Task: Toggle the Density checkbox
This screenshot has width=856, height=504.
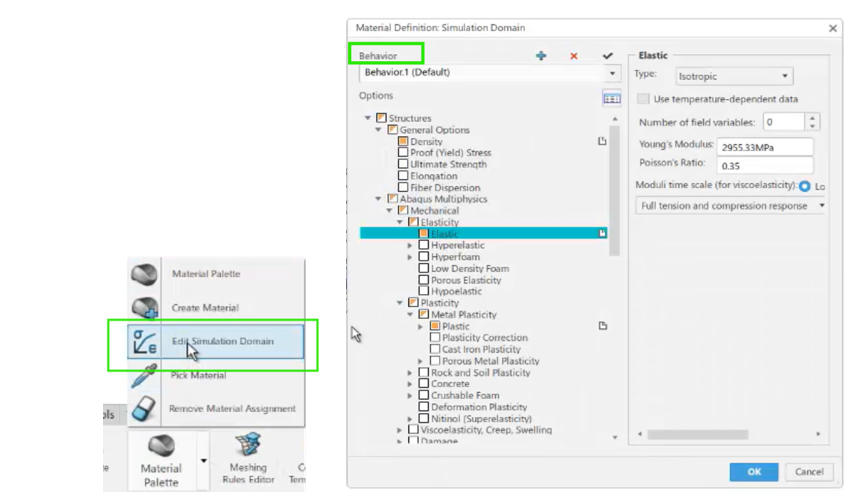Action: [403, 141]
